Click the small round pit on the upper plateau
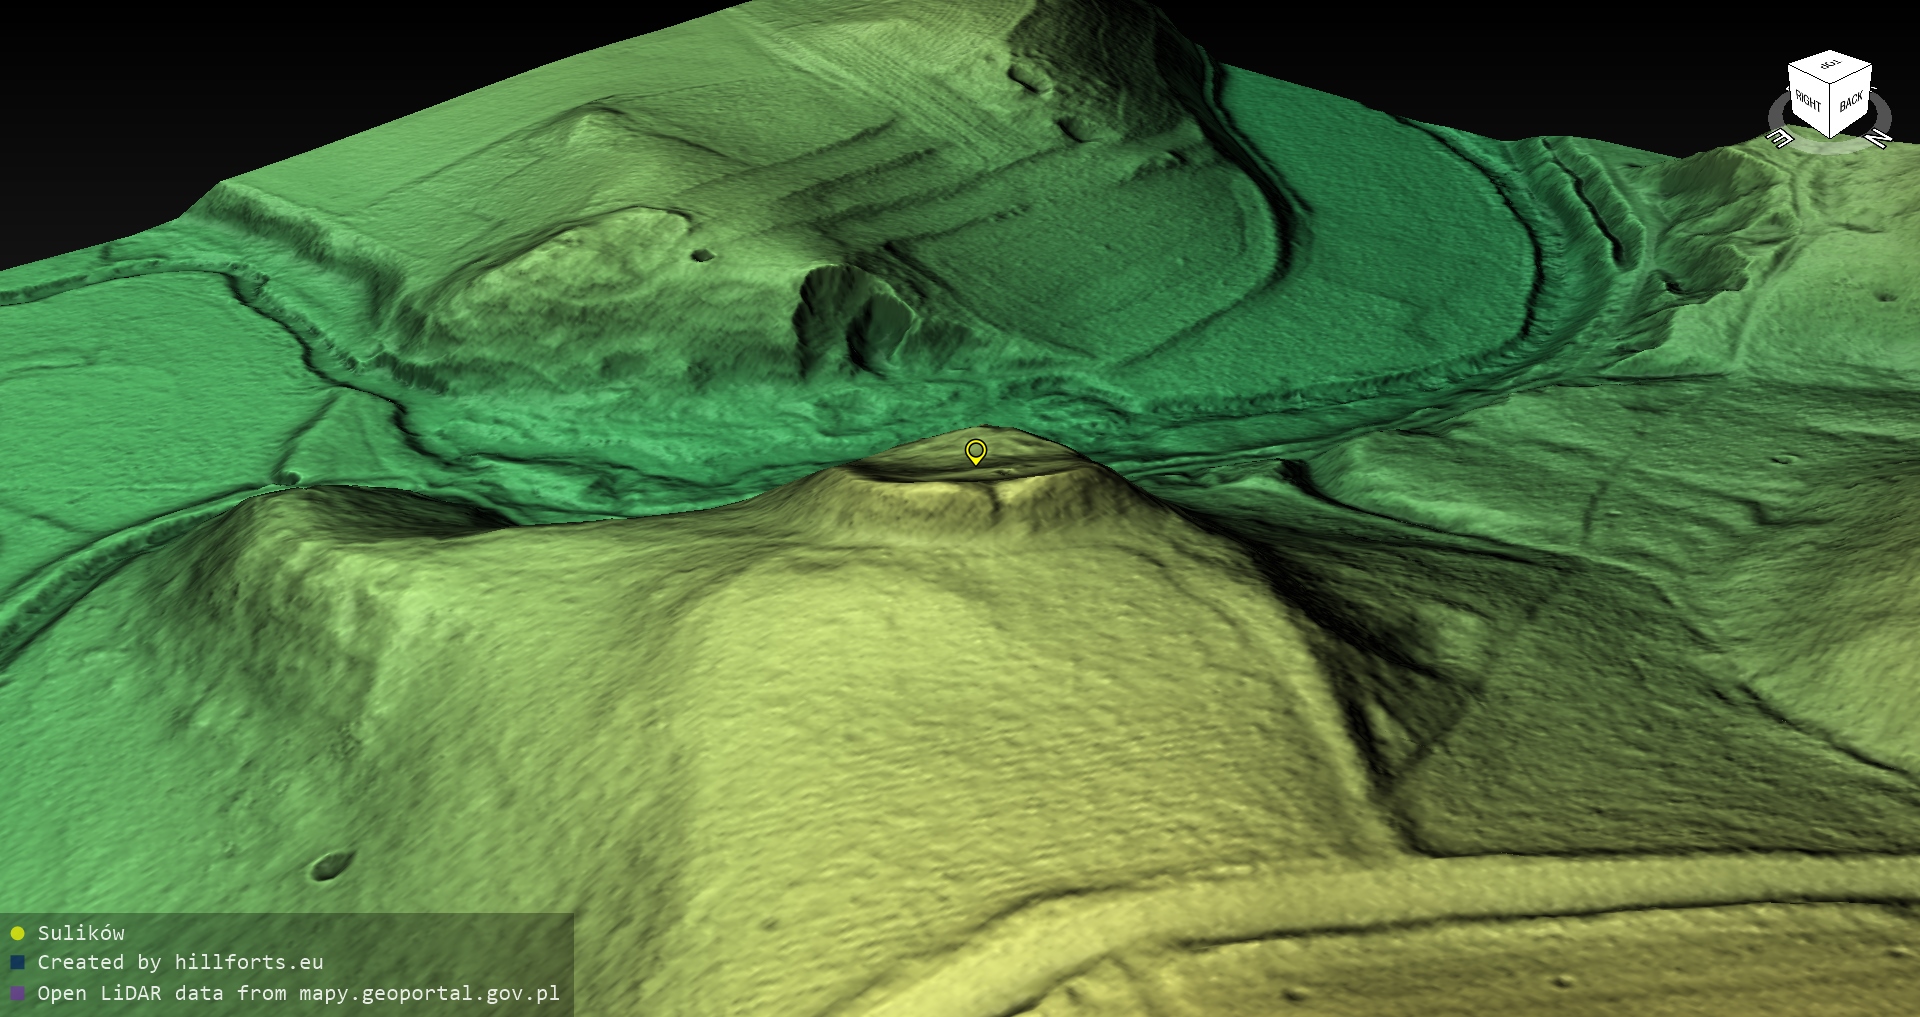The width and height of the screenshot is (1920, 1017). [702, 255]
